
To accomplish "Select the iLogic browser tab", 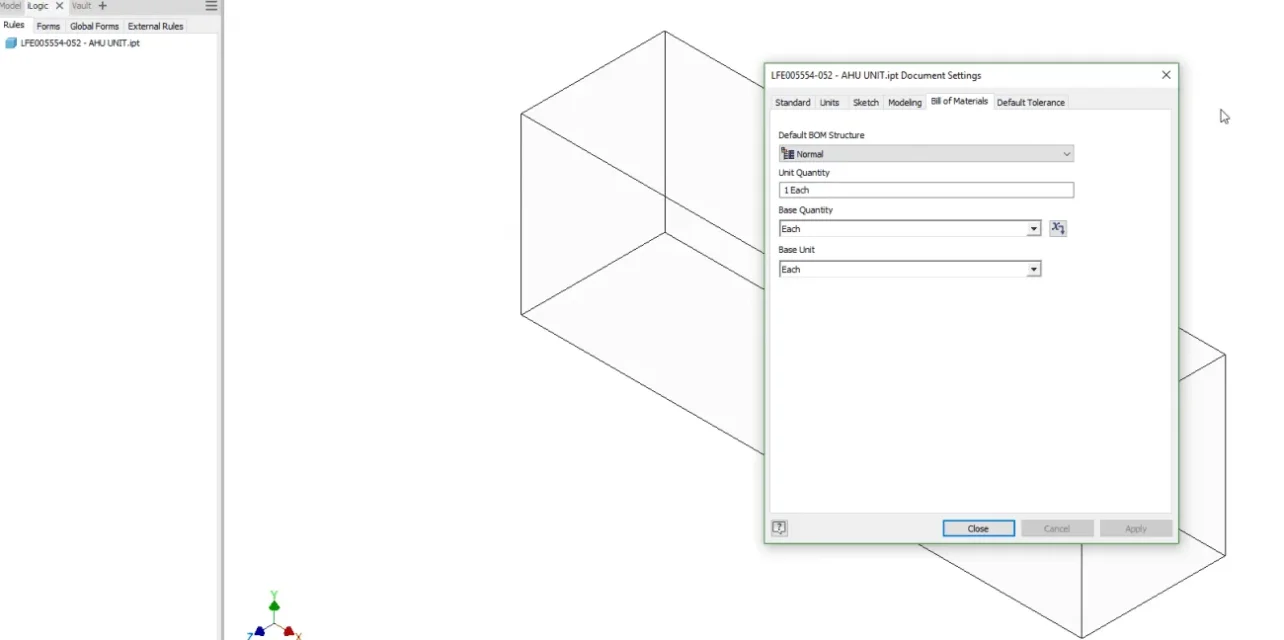I will coord(38,6).
